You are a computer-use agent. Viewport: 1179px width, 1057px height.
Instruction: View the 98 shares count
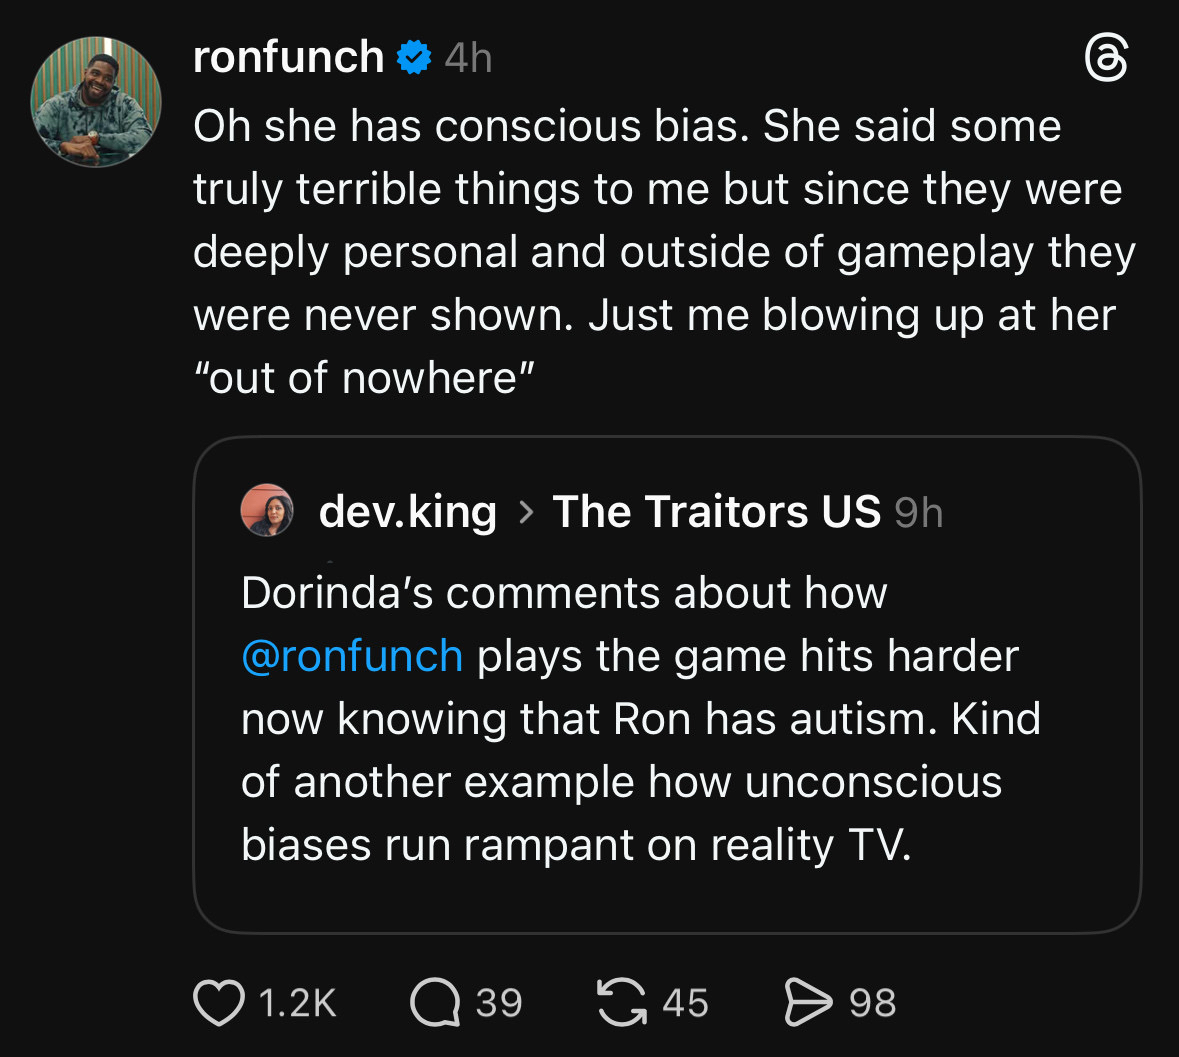pos(872,1003)
